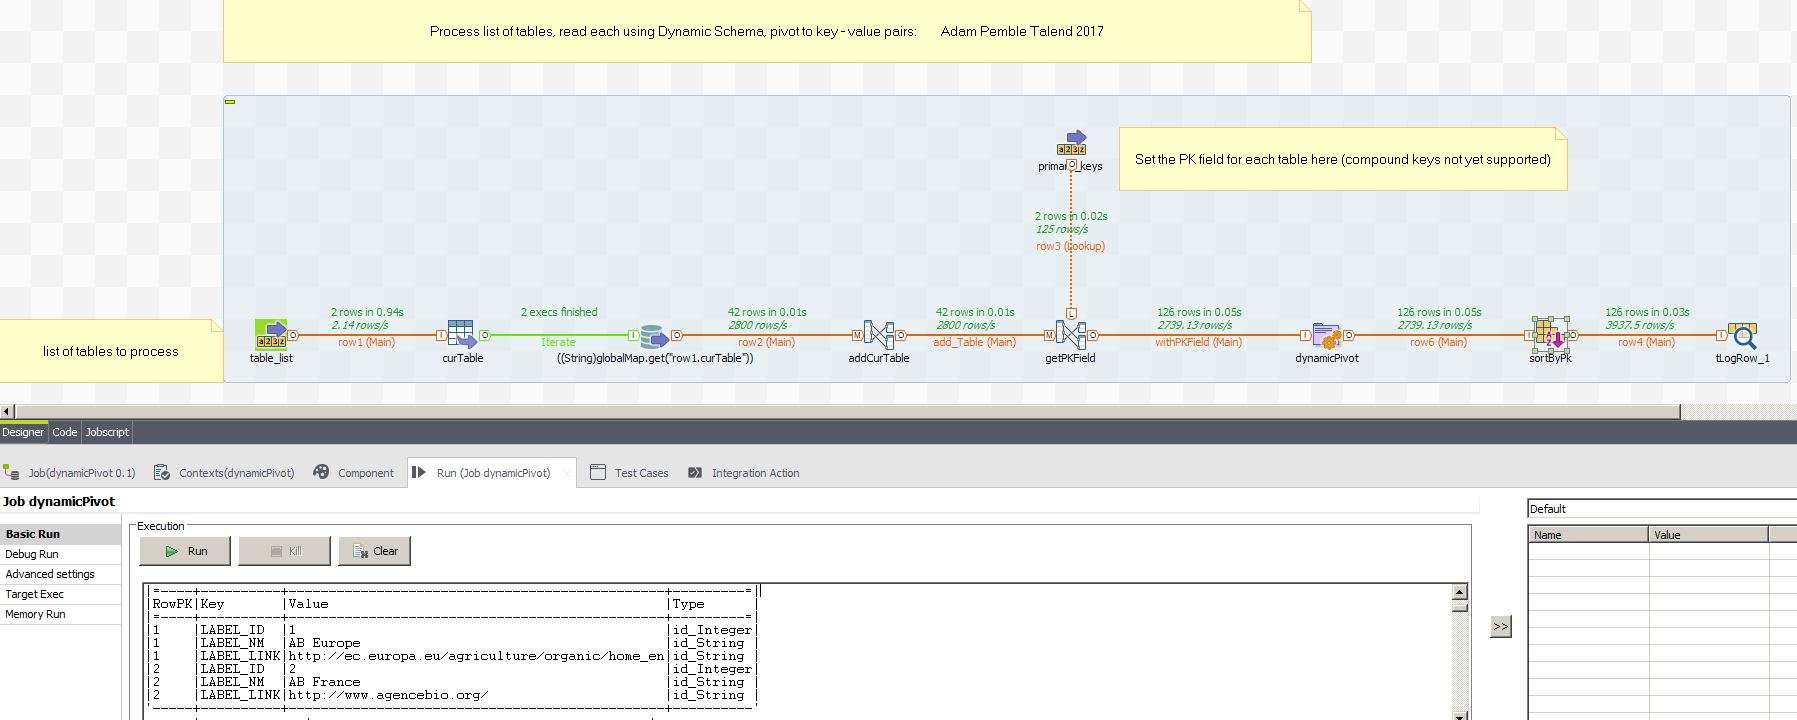Viewport: 1797px width, 720px height.
Task: Select the curTable component icon
Action: 462,334
